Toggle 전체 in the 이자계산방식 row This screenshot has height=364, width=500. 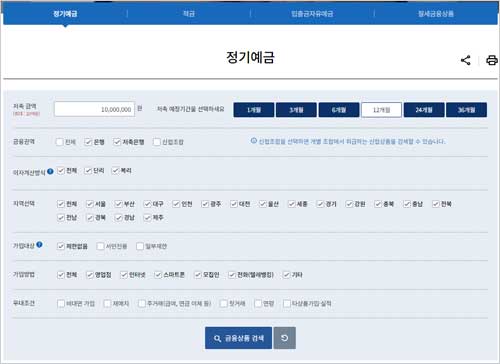click(x=61, y=171)
